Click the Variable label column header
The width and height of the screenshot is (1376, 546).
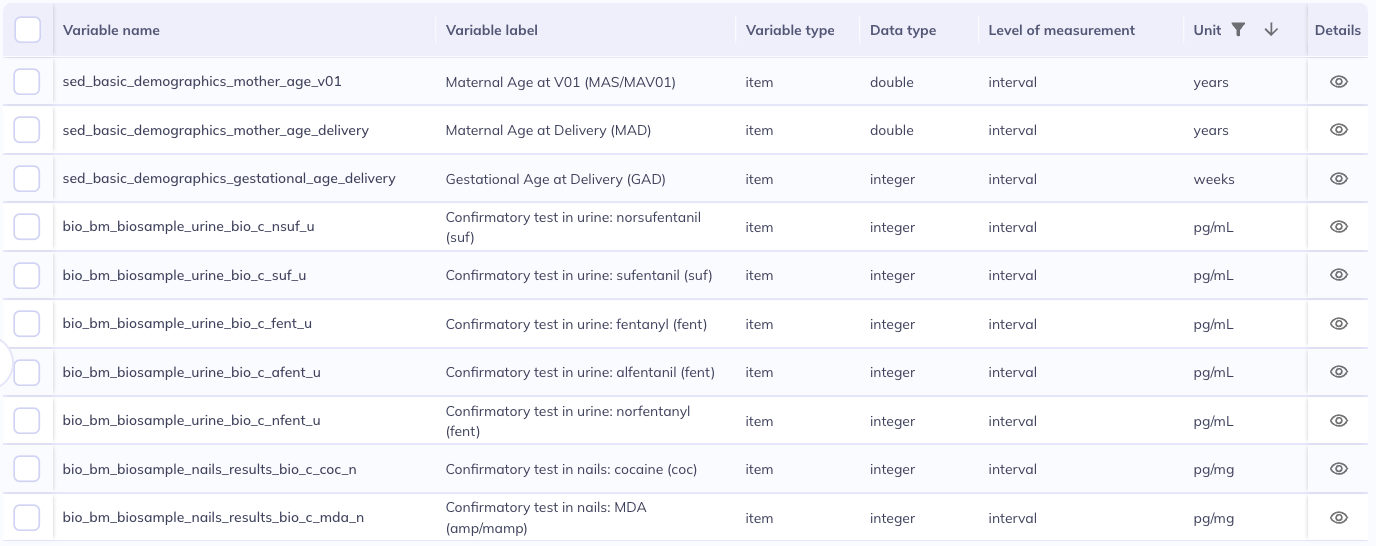point(492,30)
